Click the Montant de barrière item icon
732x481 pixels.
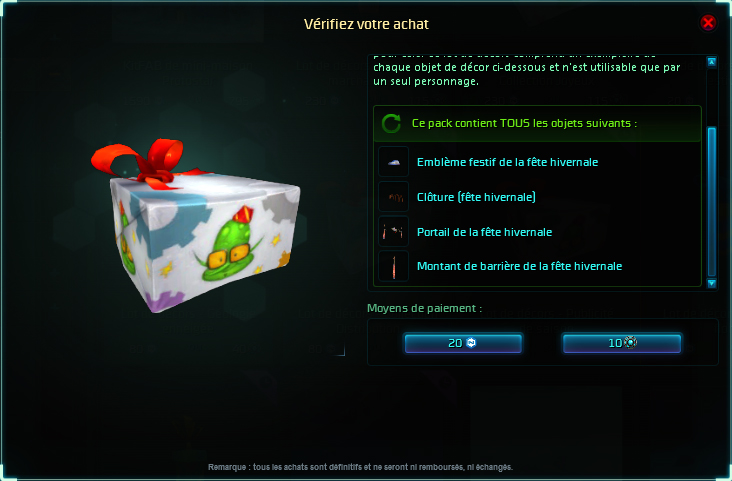tap(394, 266)
